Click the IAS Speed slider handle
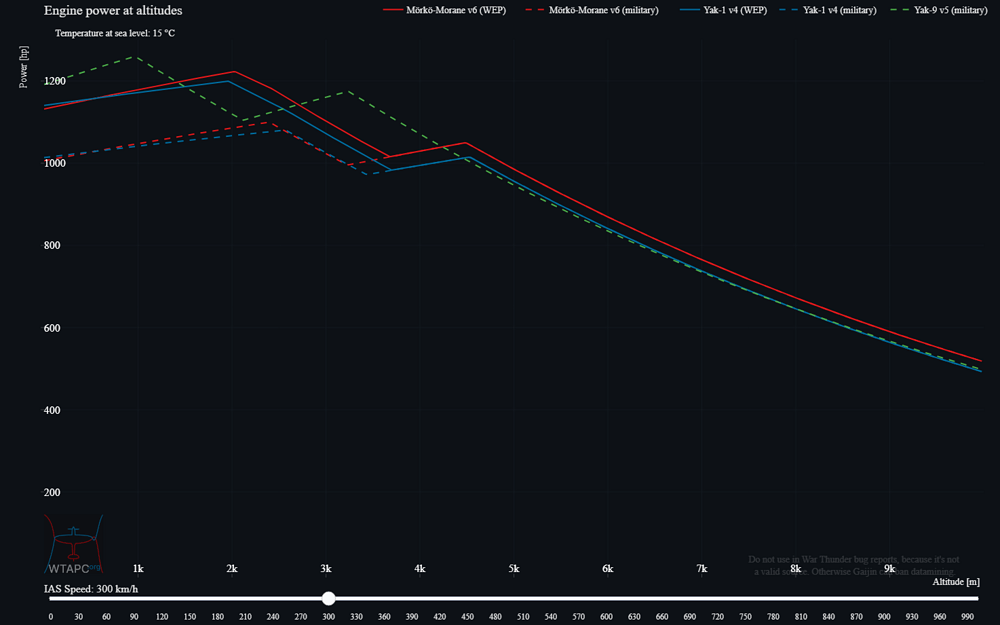Screen dimensions: 1000x625 (x=328, y=598)
